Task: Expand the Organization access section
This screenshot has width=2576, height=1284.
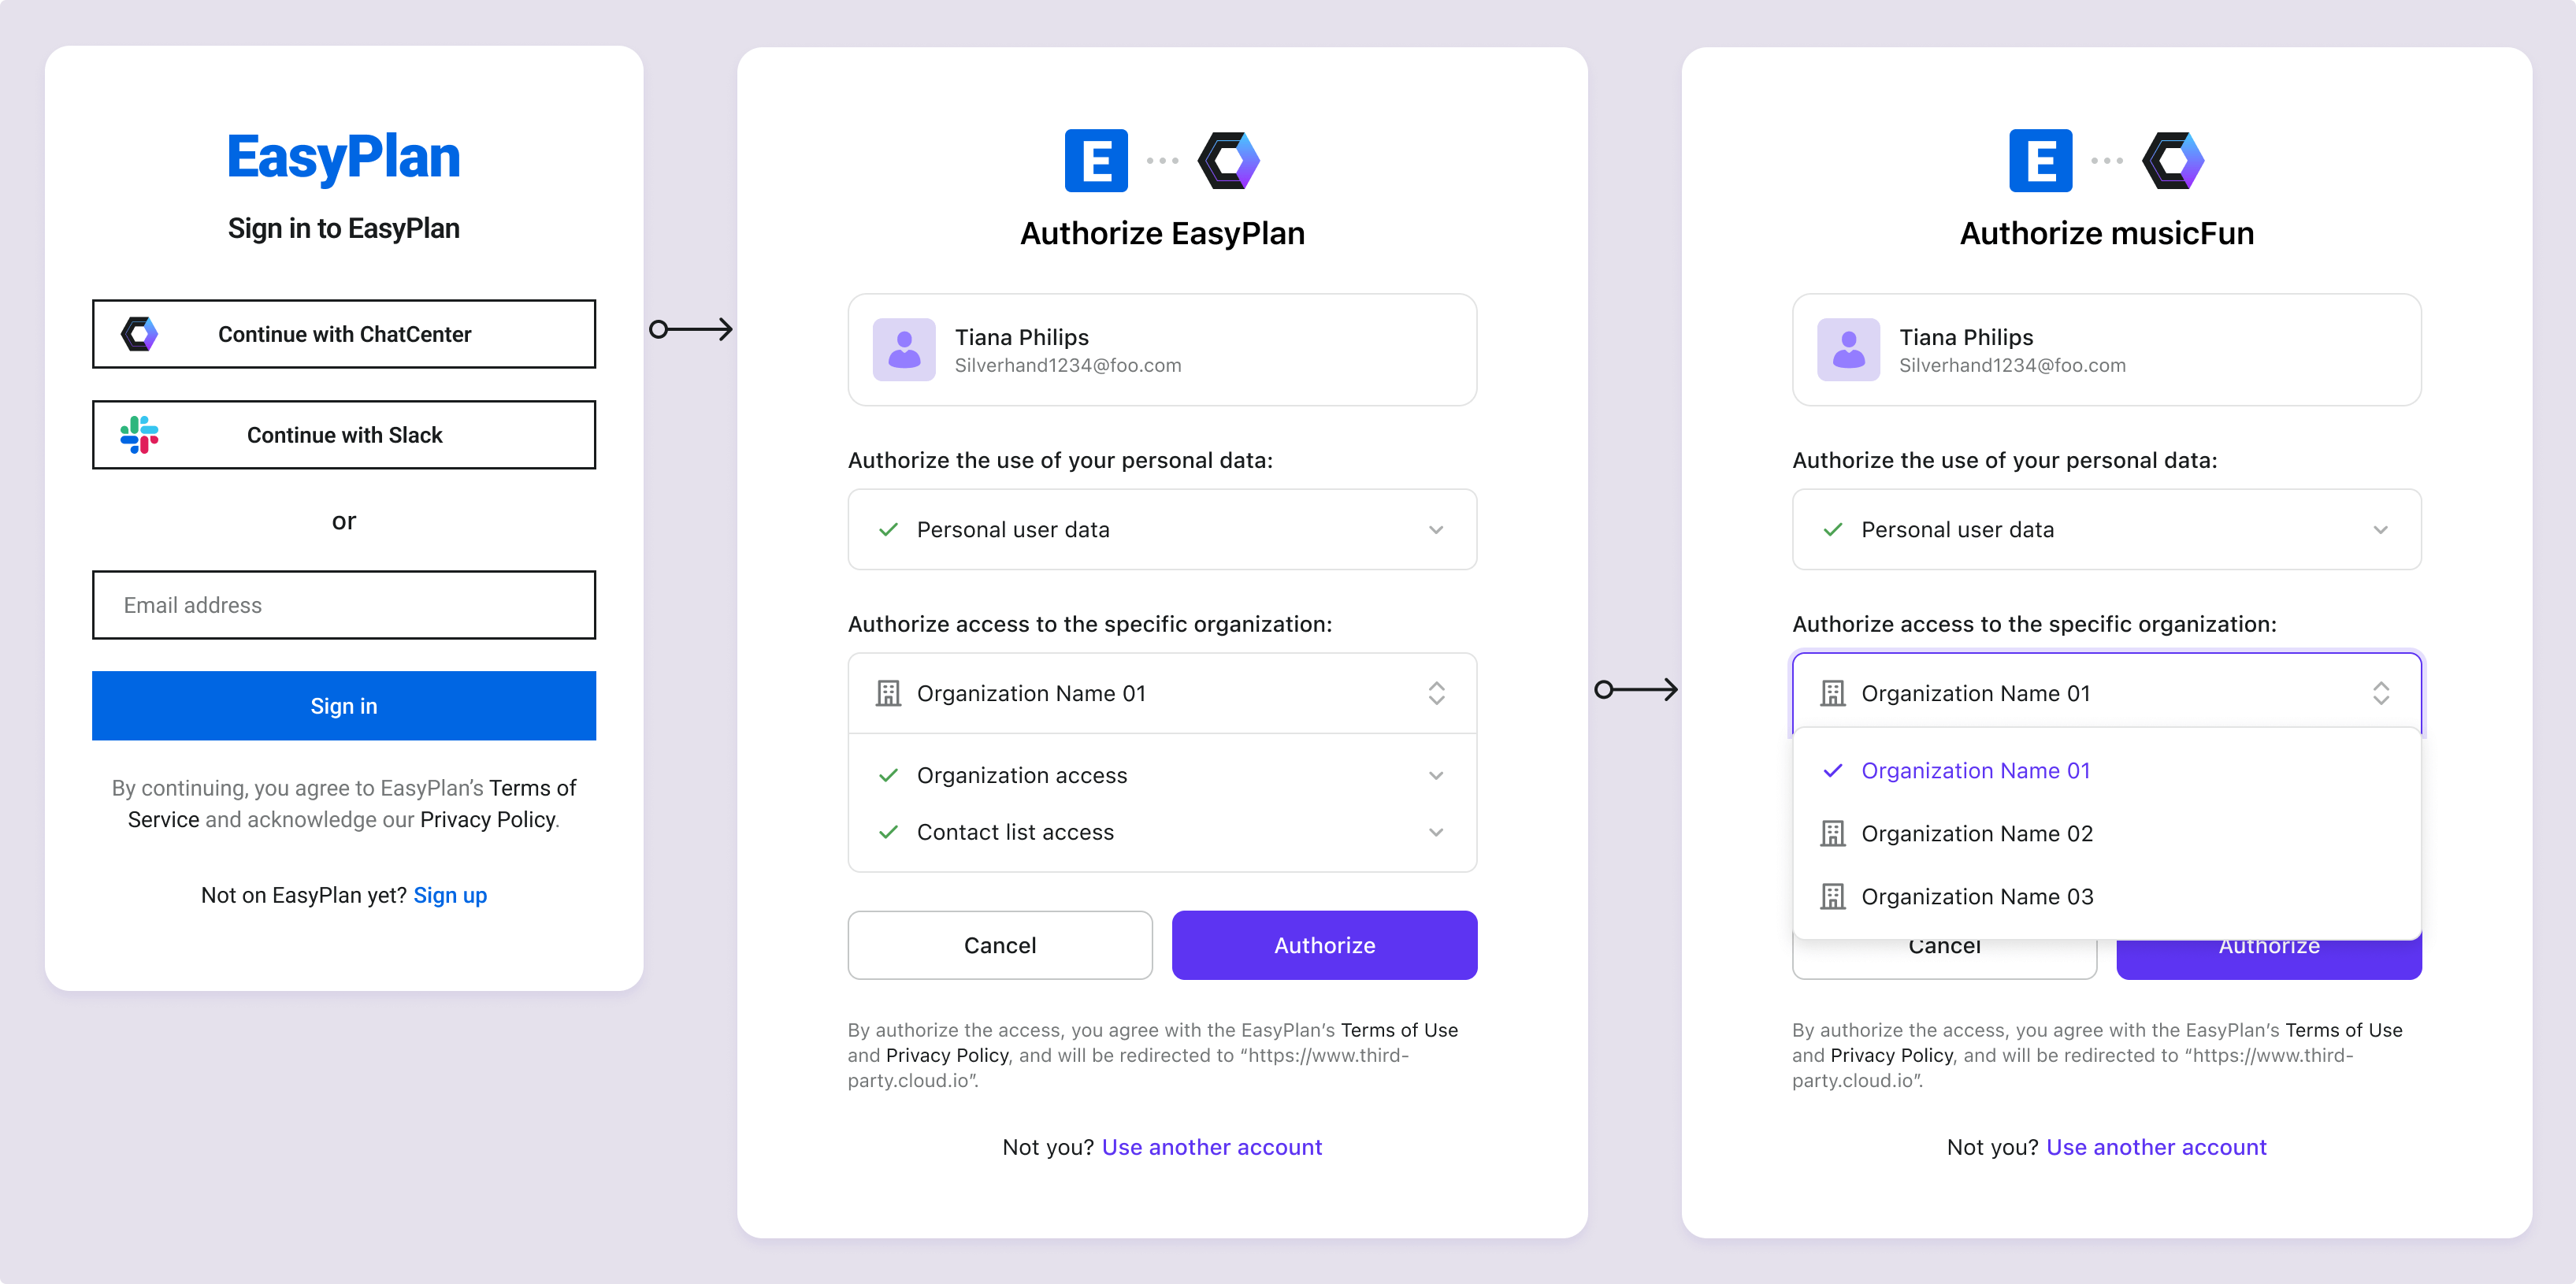Action: tap(1438, 774)
